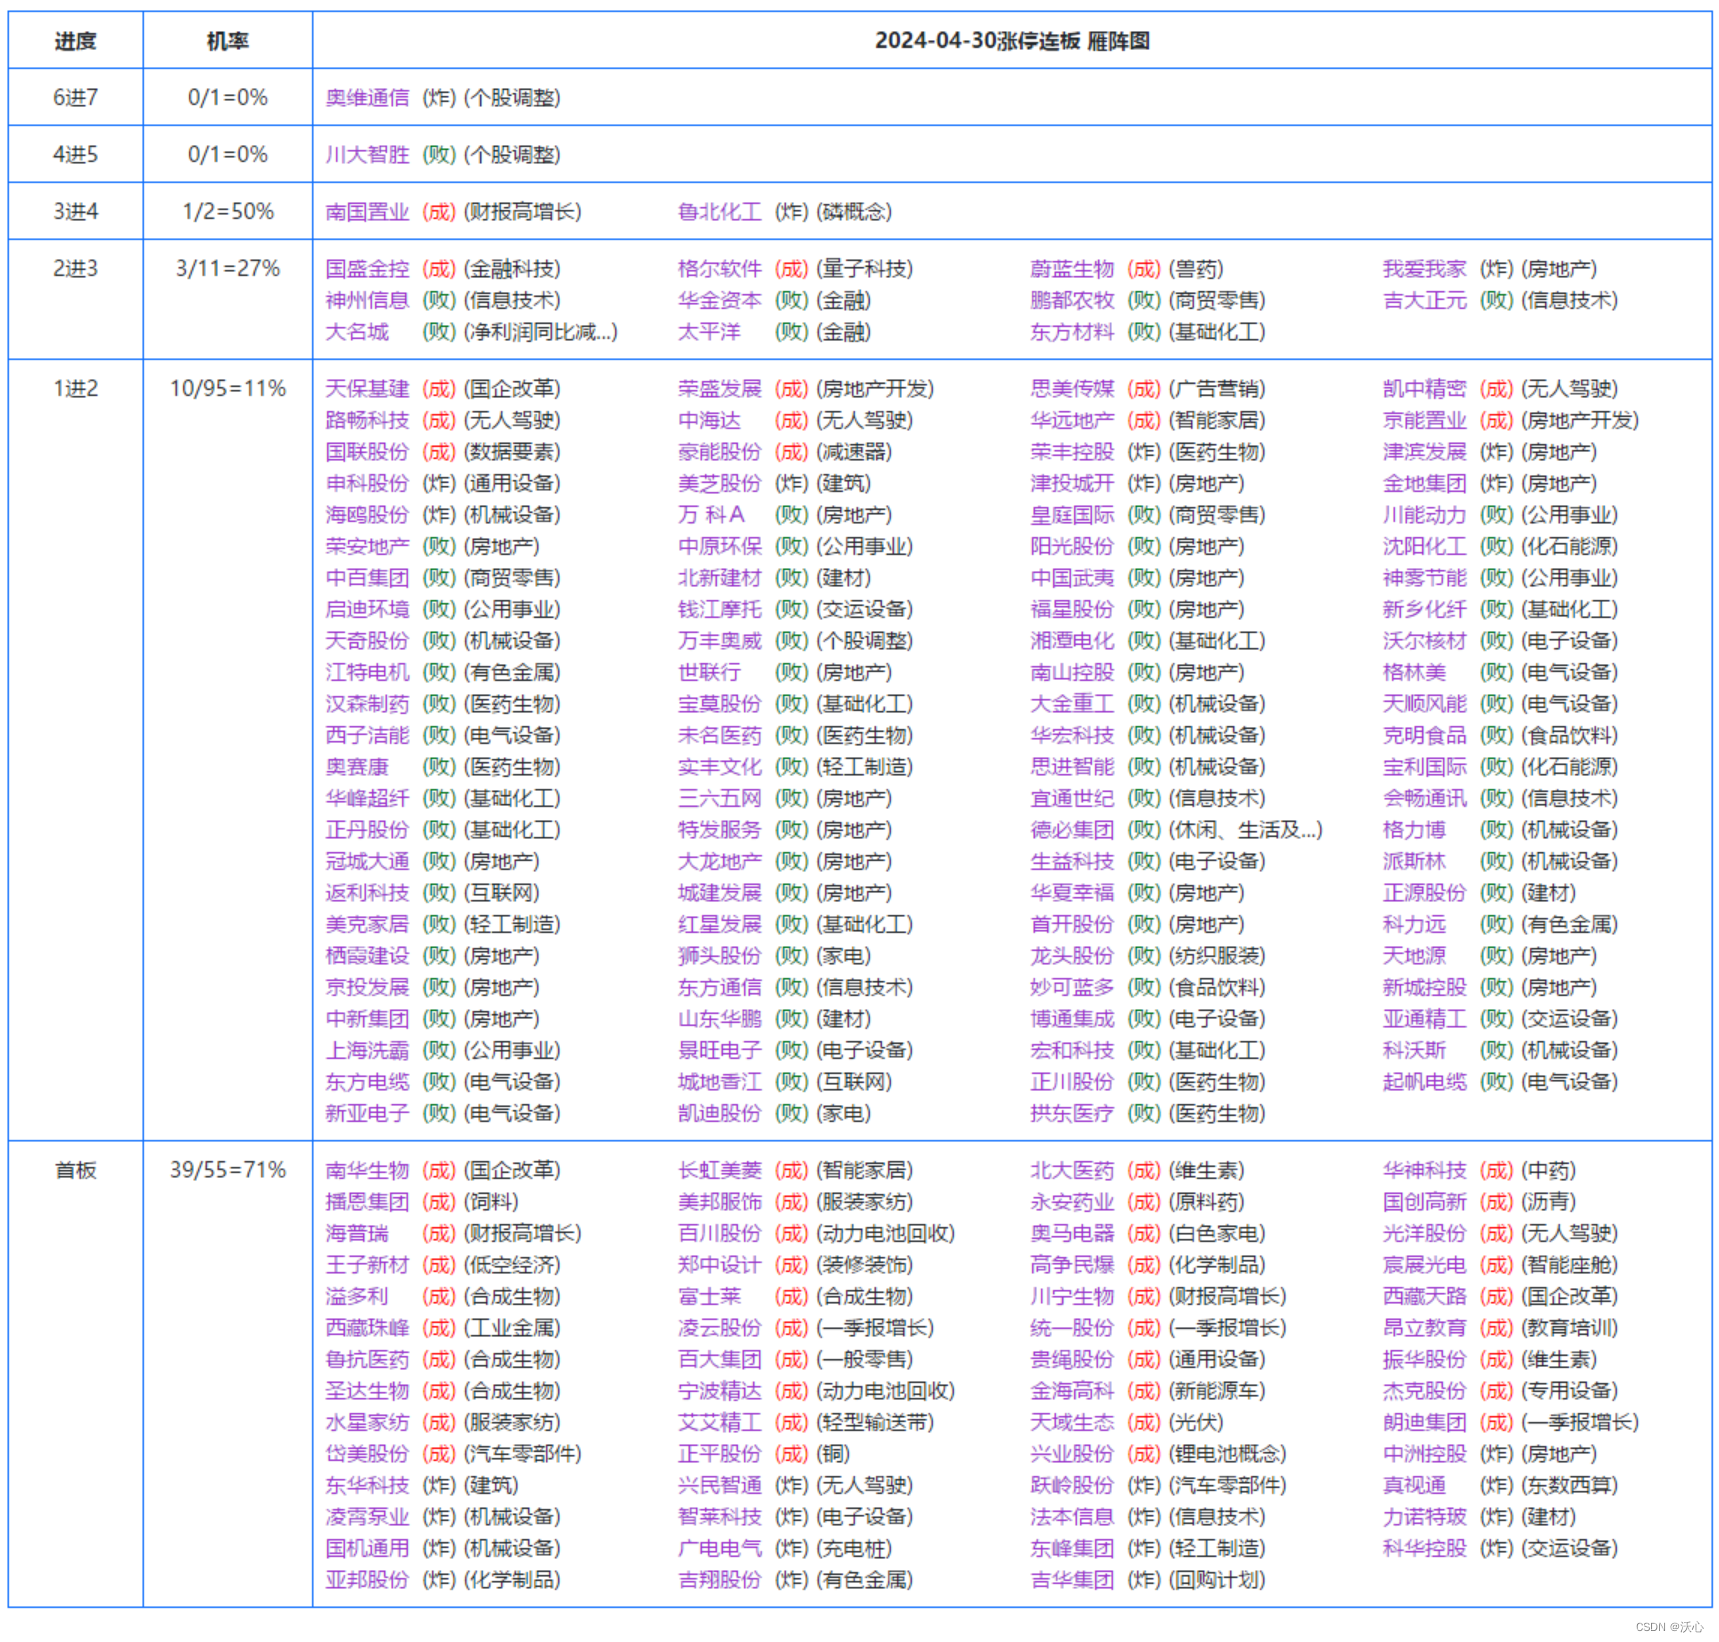Select the 6进7 progress cell
Viewport: 1719px width, 1642px height.
(75, 97)
